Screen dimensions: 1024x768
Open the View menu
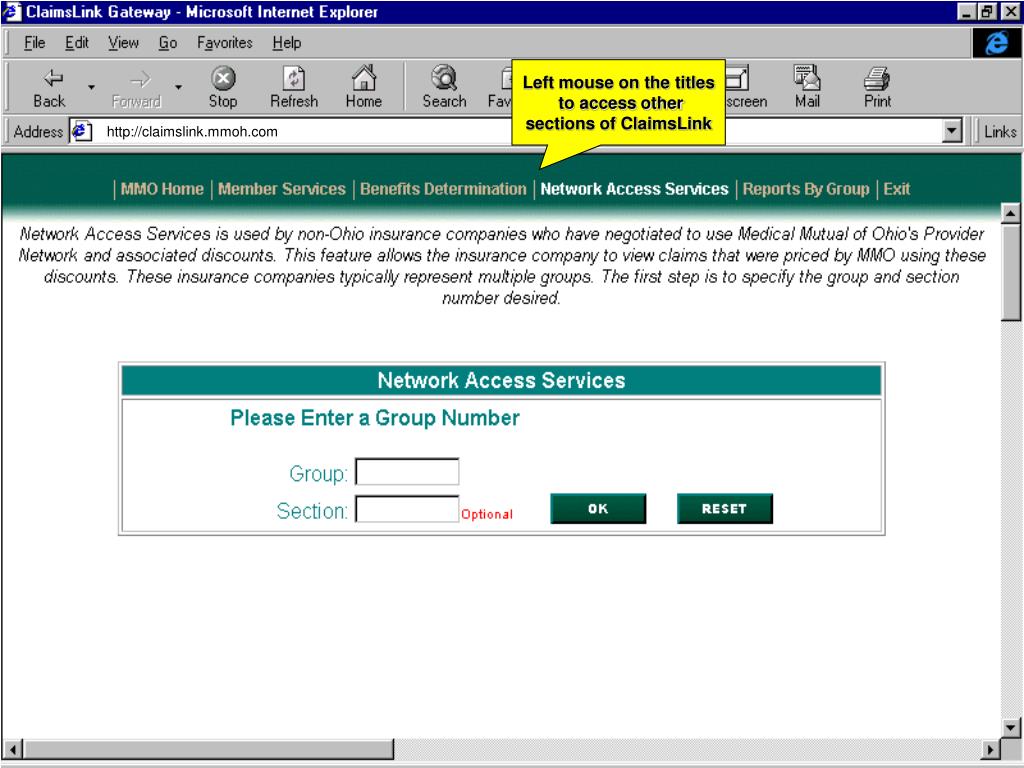(x=123, y=43)
